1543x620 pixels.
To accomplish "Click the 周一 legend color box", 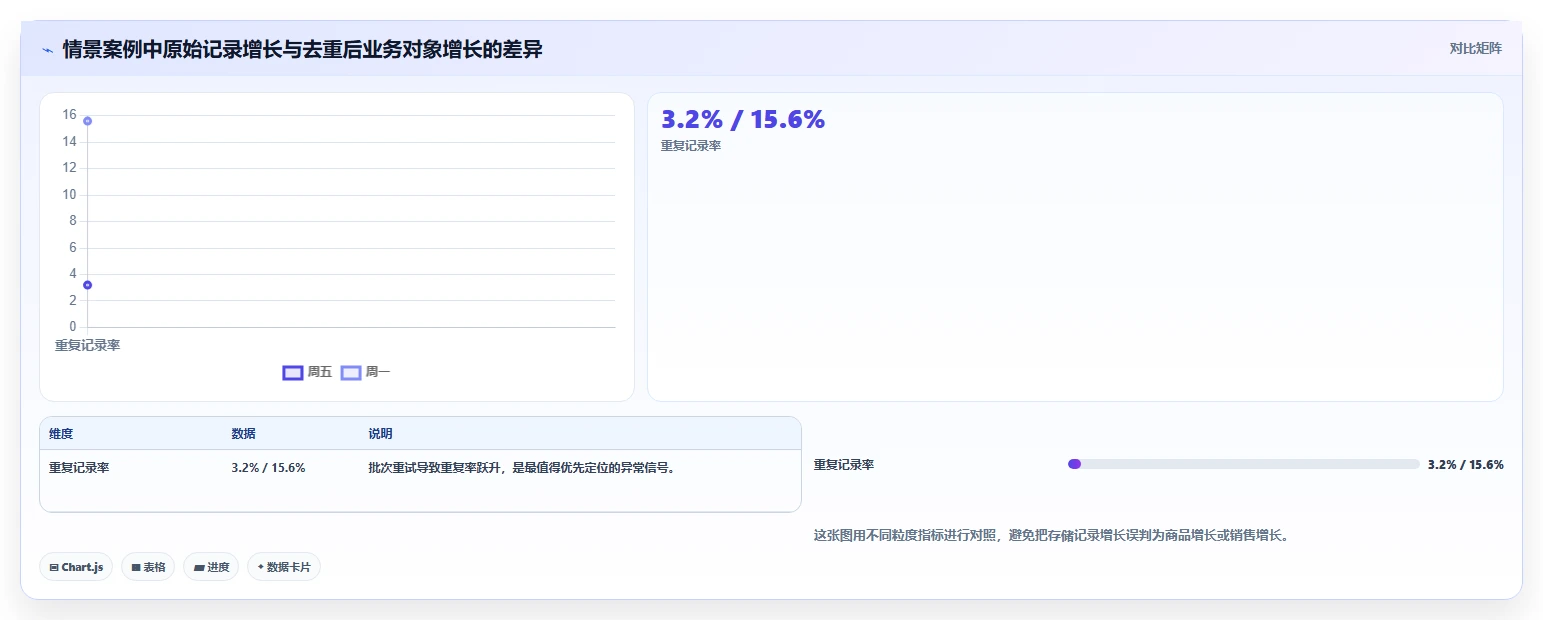I will (x=351, y=372).
